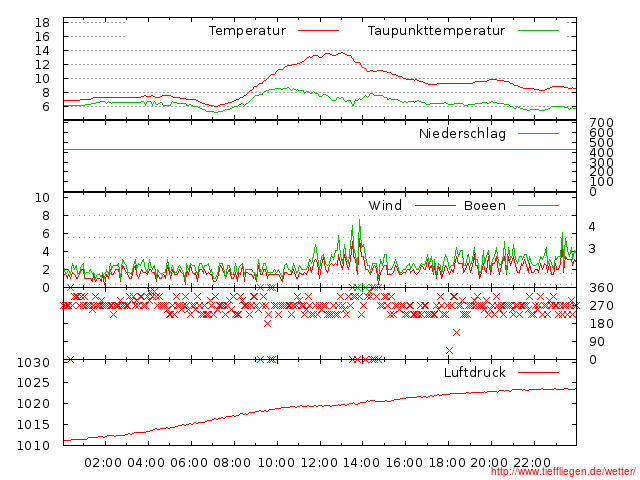Click the 700 precipitation axis value
Viewport: 640px width, 480px height.
601,122
